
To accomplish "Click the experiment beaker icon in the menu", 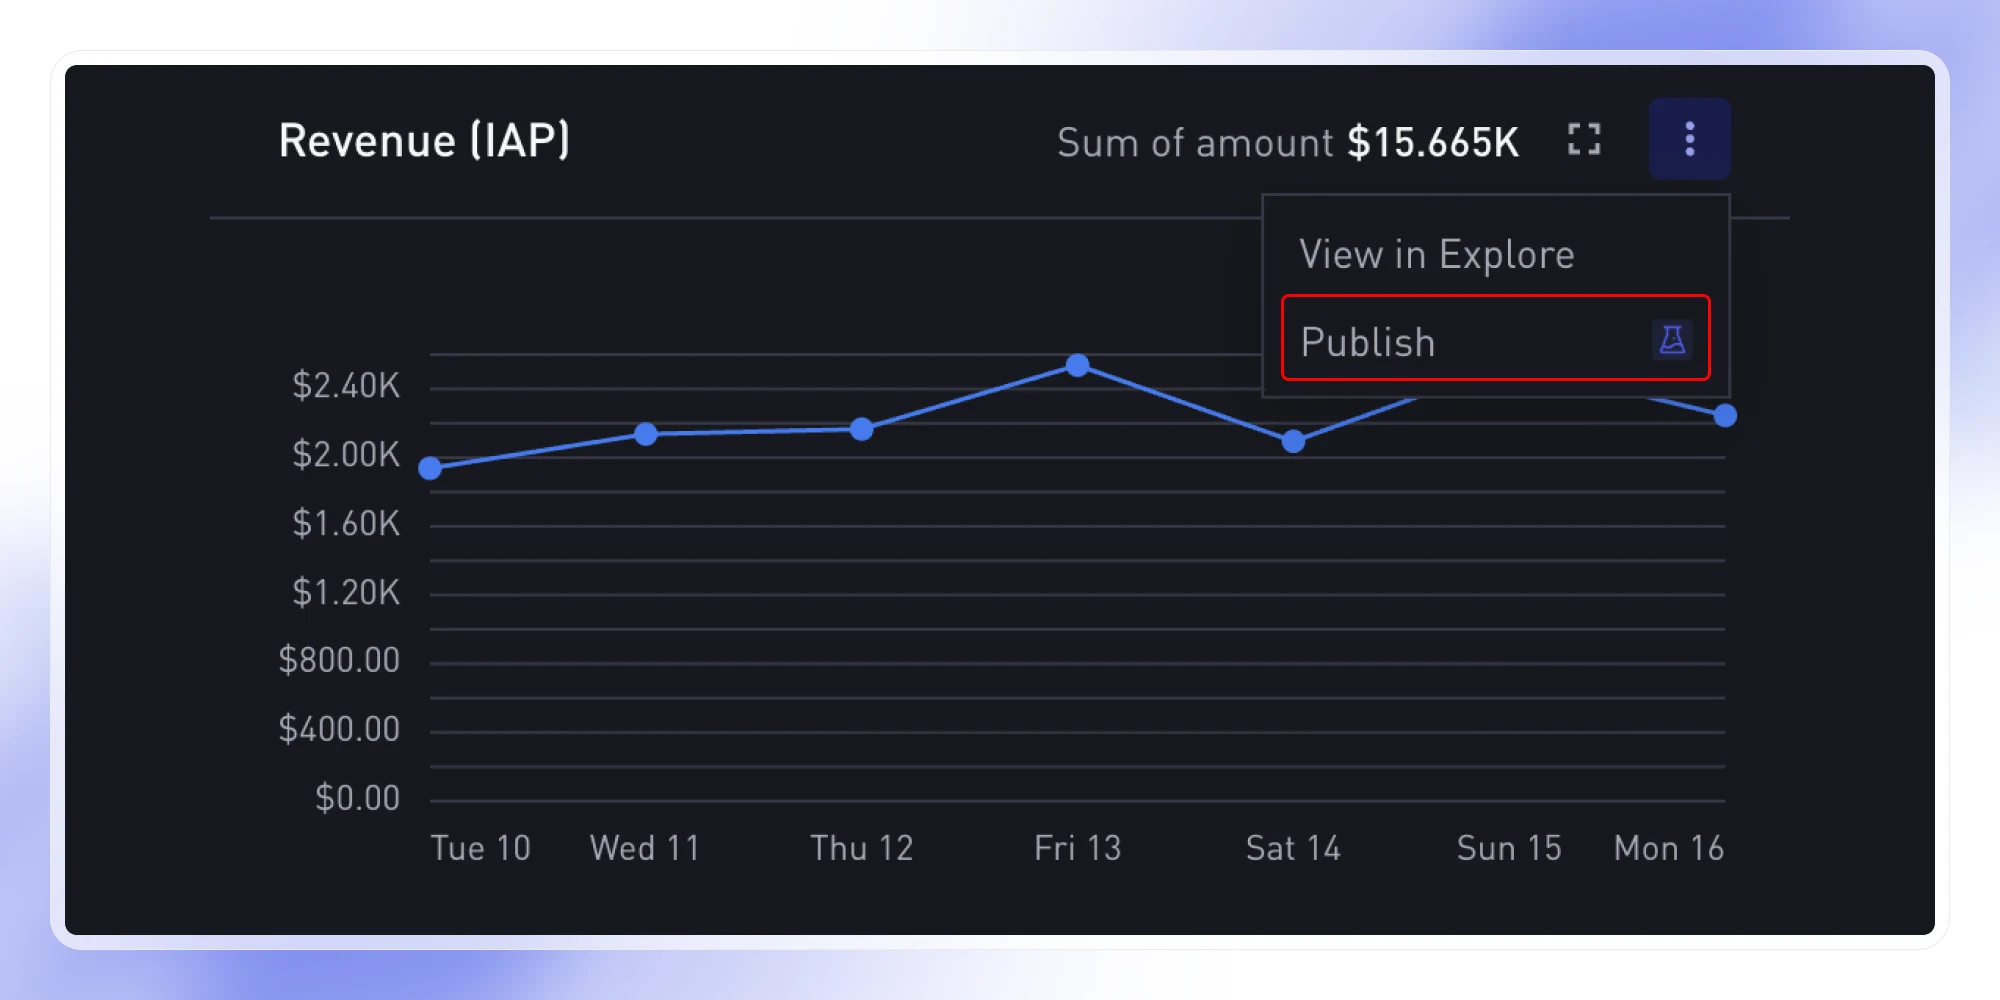I will 1672,341.
